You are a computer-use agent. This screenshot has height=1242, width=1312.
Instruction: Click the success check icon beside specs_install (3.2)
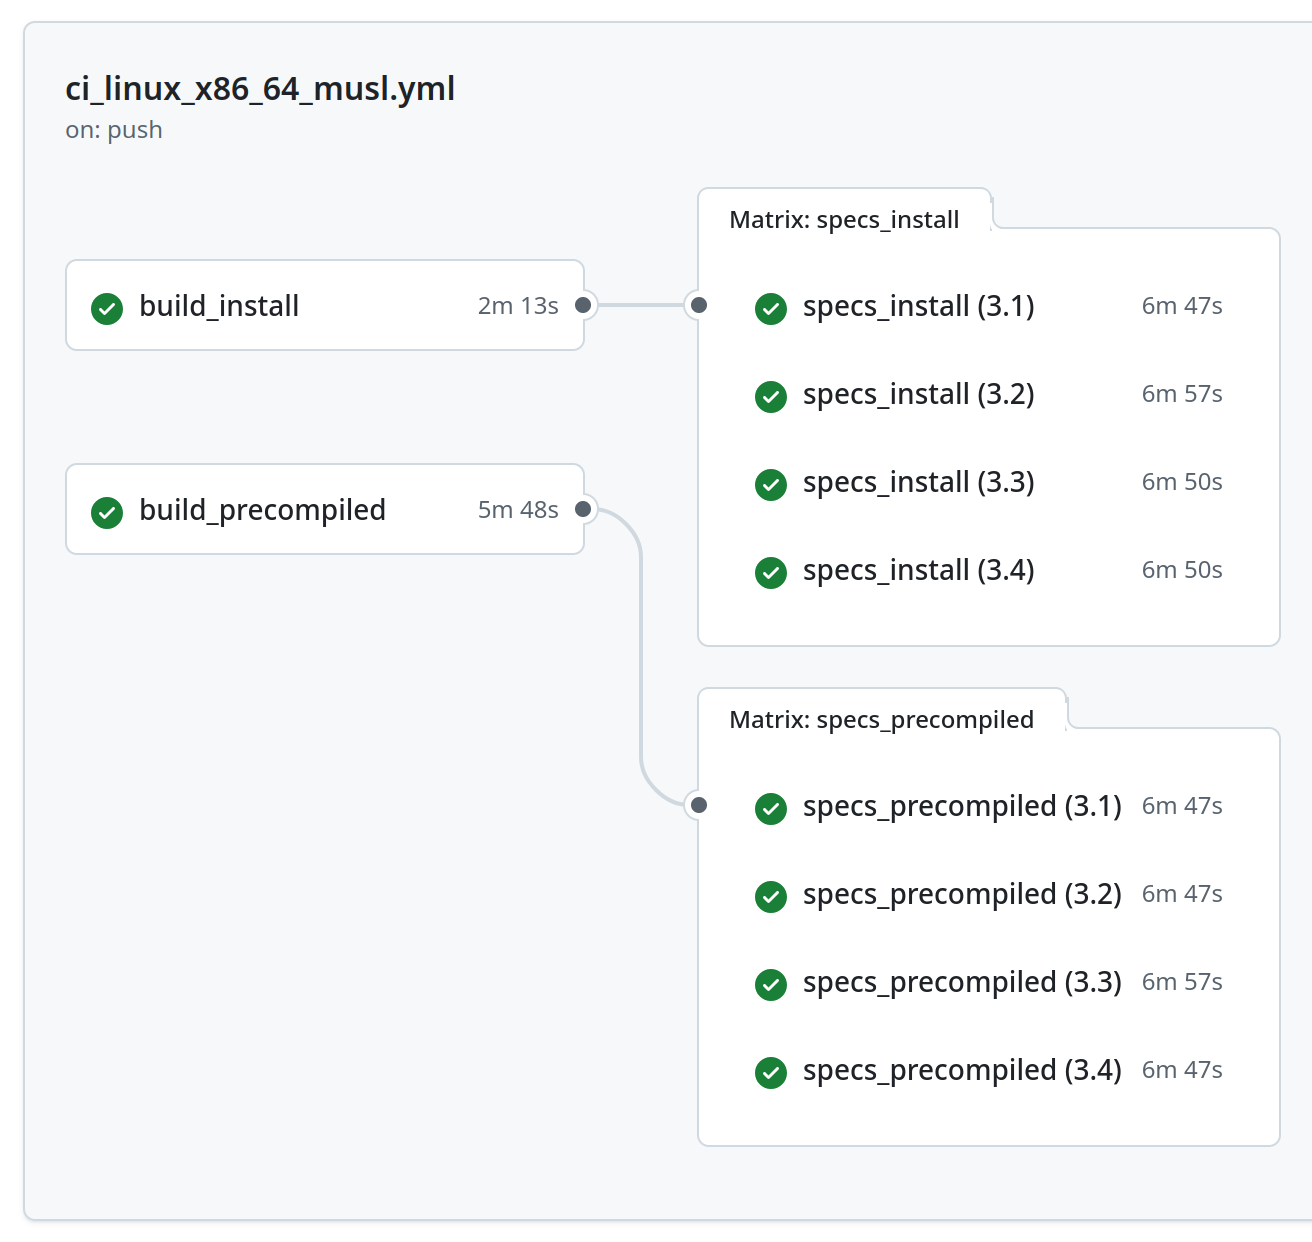tap(771, 397)
